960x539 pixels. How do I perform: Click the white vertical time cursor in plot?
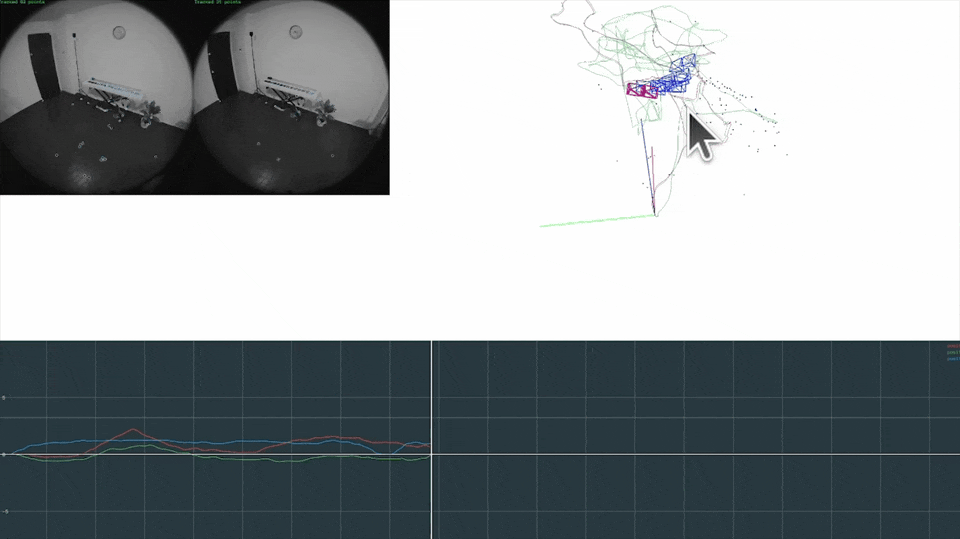point(432,440)
